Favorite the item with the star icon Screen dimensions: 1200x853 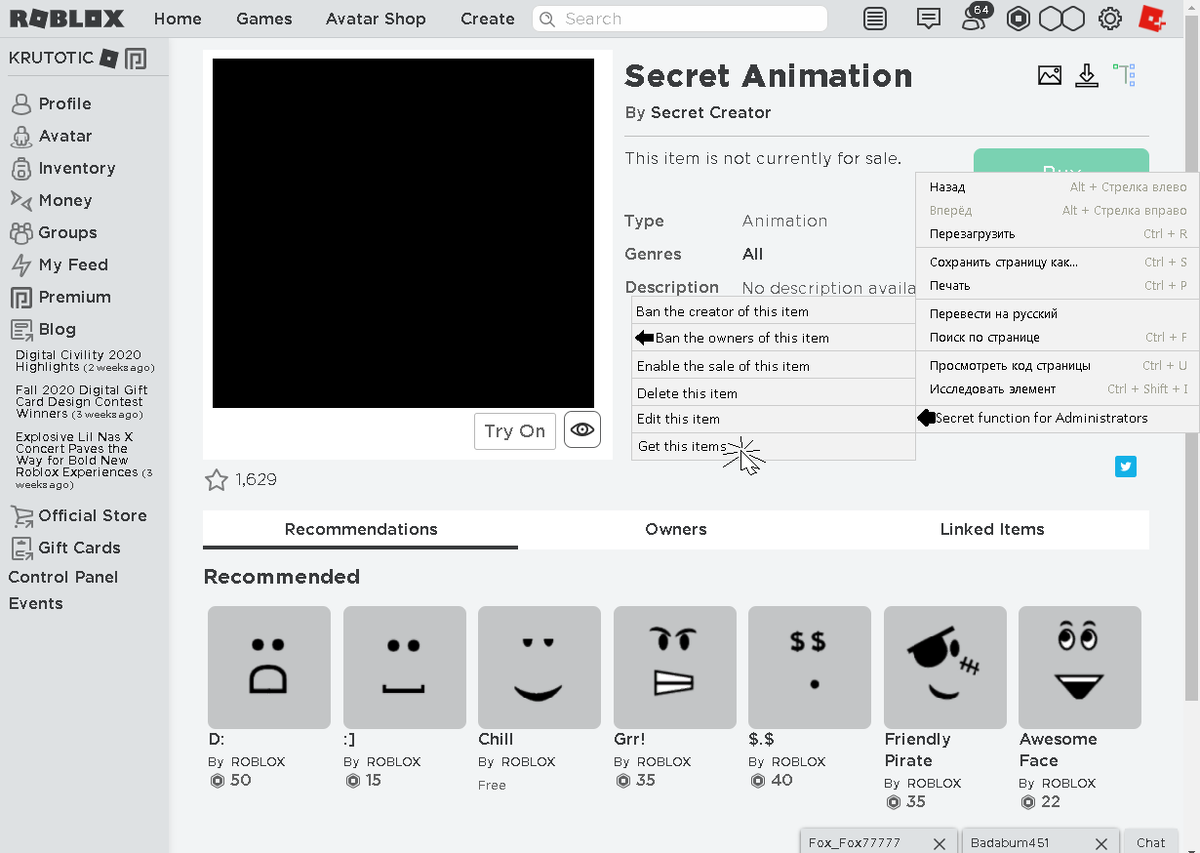216,480
